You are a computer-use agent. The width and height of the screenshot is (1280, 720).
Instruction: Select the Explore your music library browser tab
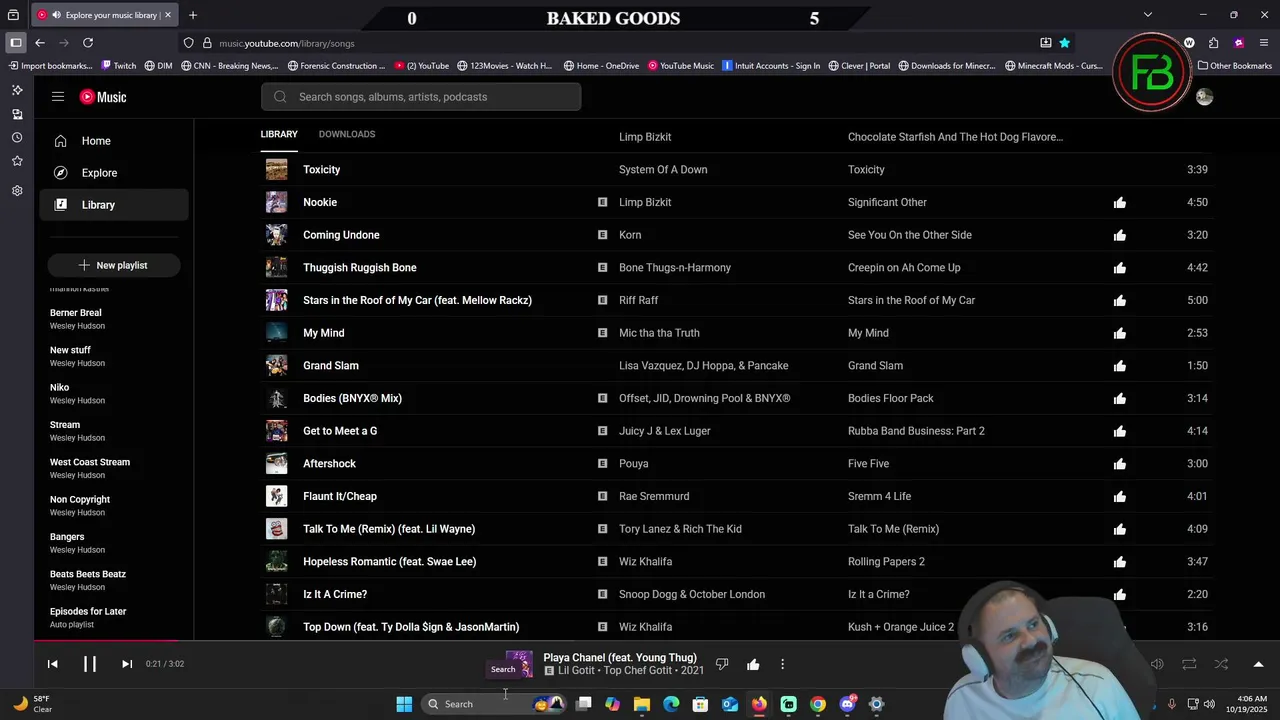pyautogui.click(x=105, y=15)
